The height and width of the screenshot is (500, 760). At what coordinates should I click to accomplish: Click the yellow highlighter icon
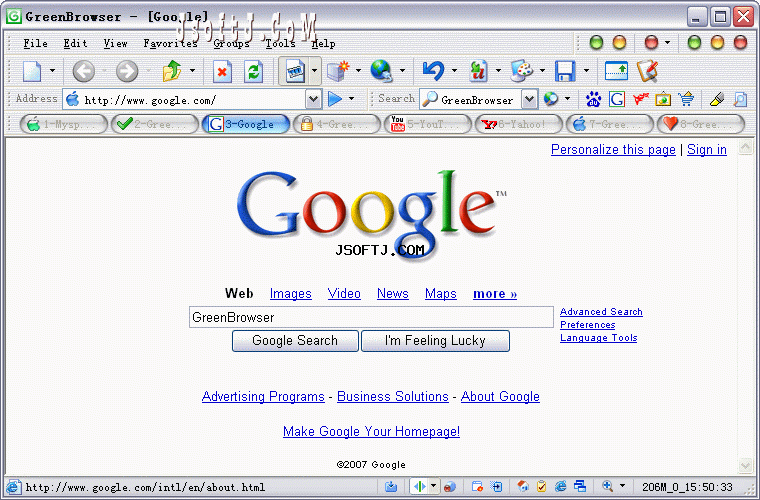[x=716, y=99]
